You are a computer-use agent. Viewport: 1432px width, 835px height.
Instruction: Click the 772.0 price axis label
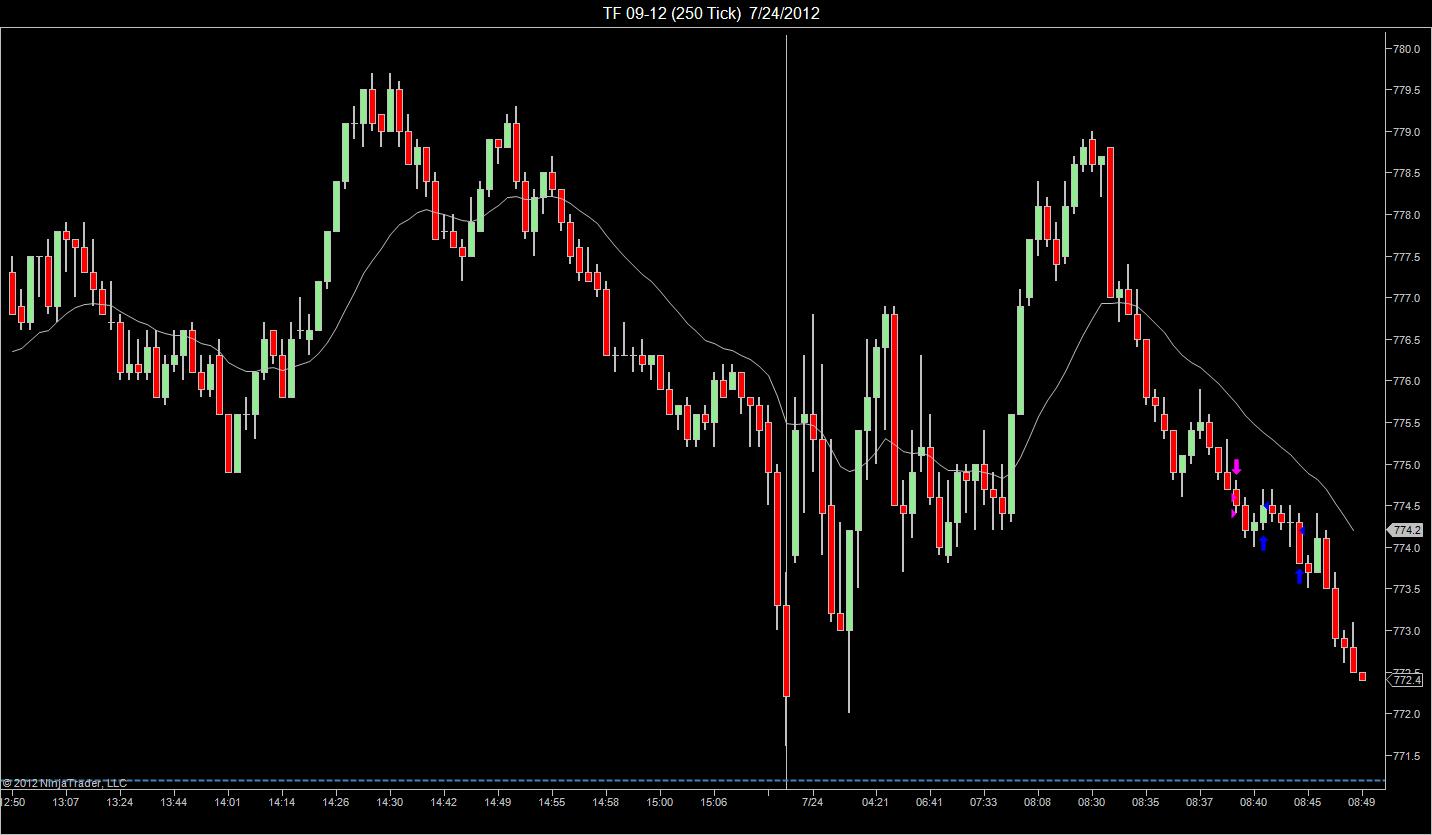[x=1407, y=714]
